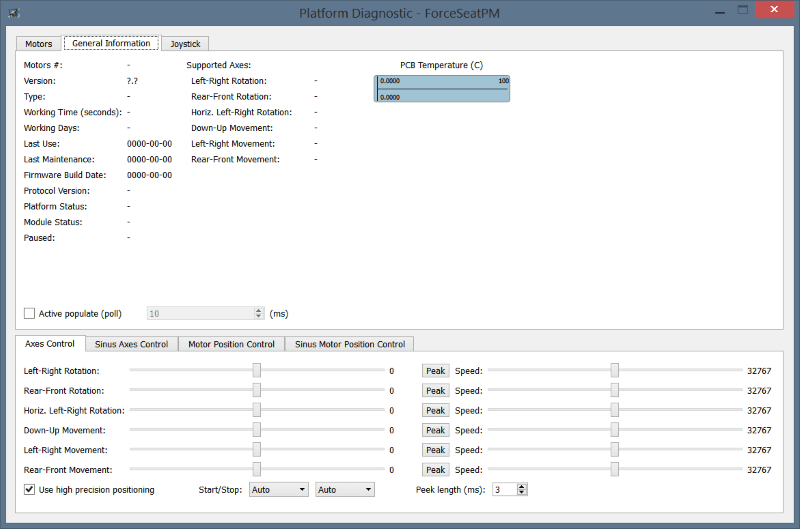Click Horiz. Left-Right Rotation position slider handle
The height and width of the screenshot is (529, 800).
[x=257, y=410]
